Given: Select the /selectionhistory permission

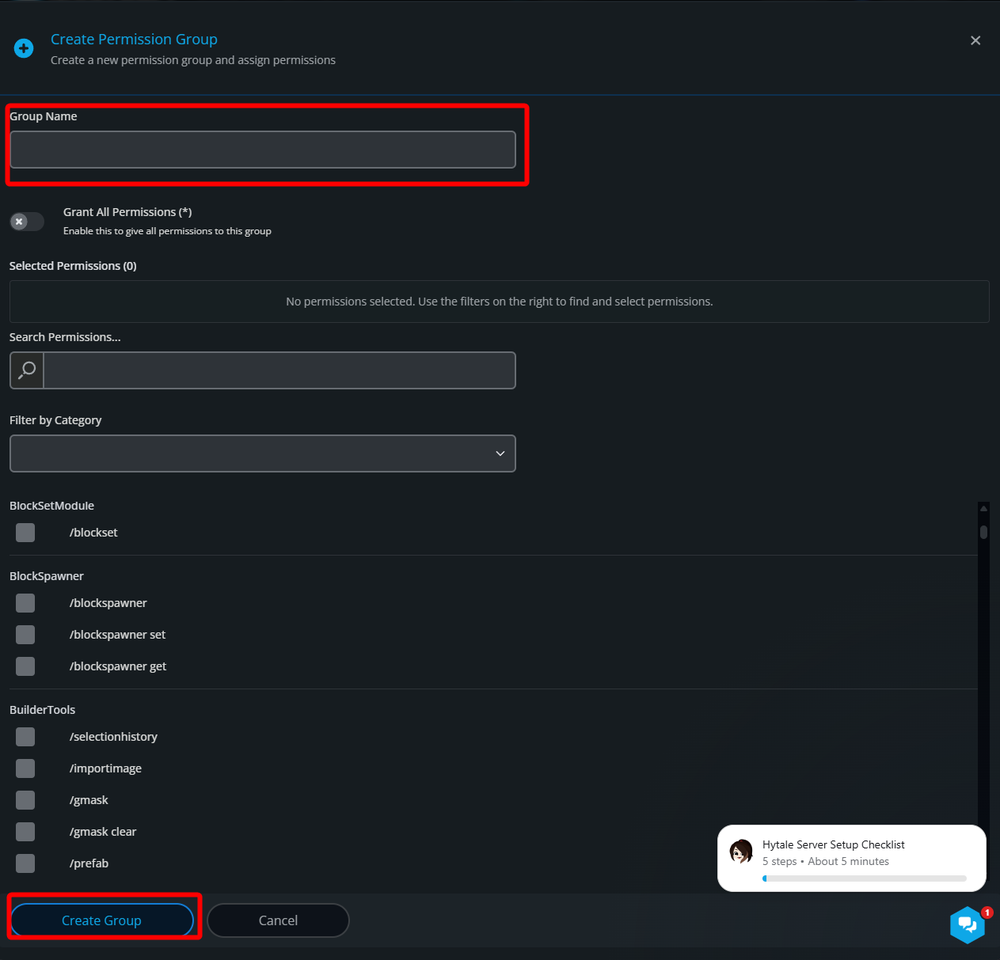Looking at the screenshot, I should (x=25, y=736).
